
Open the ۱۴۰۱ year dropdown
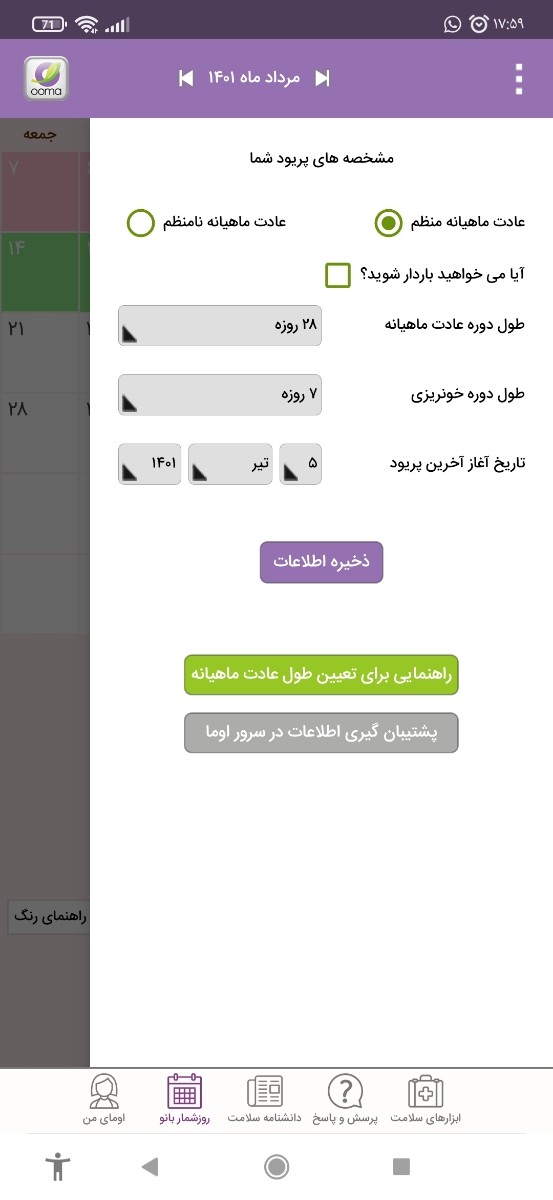[x=150, y=465]
